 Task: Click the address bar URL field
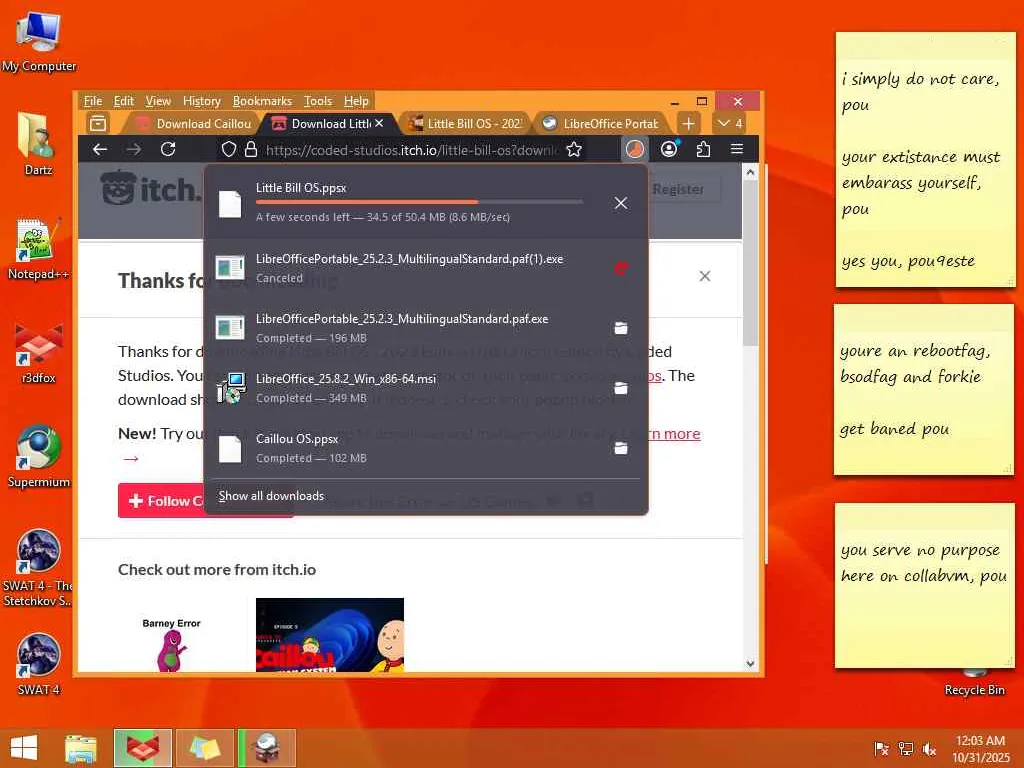(x=411, y=150)
